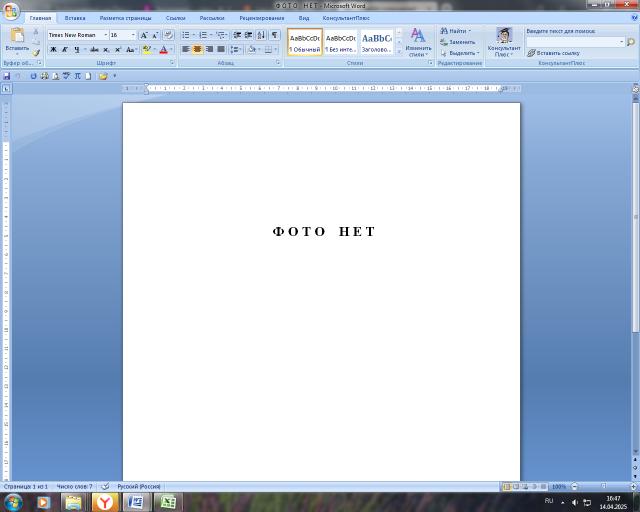640x512 pixels.
Task: Switch to the Вставка tab
Action: tap(75, 18)
